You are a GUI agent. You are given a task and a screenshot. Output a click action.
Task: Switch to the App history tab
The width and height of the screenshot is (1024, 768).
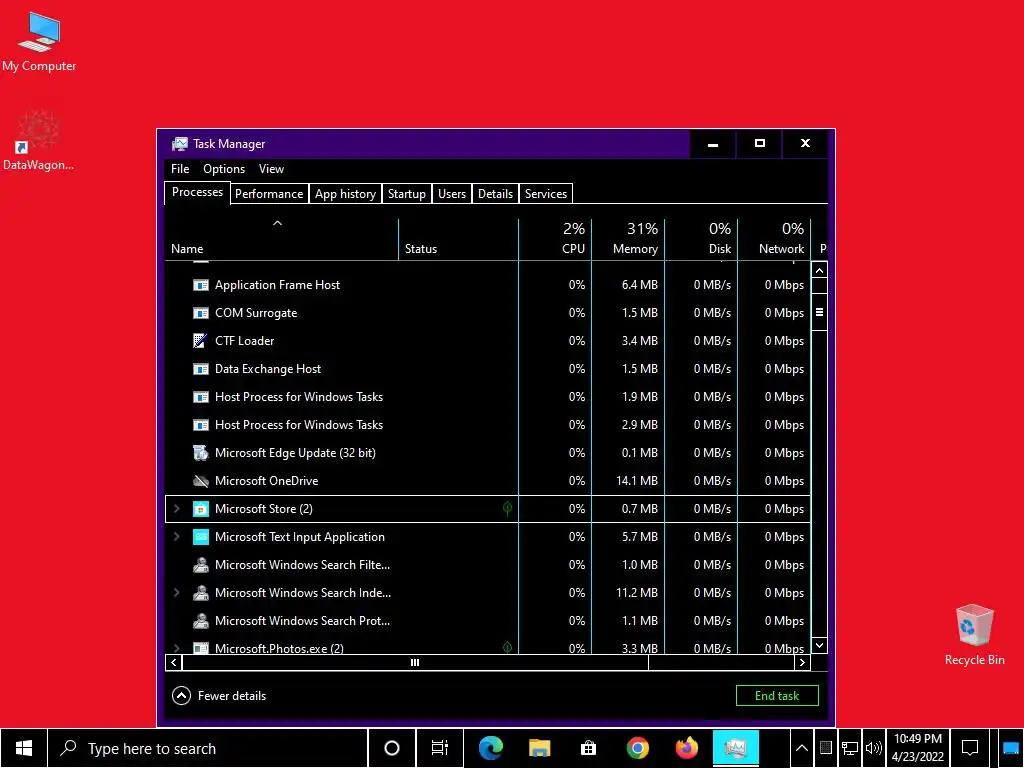tap(345, 194)
